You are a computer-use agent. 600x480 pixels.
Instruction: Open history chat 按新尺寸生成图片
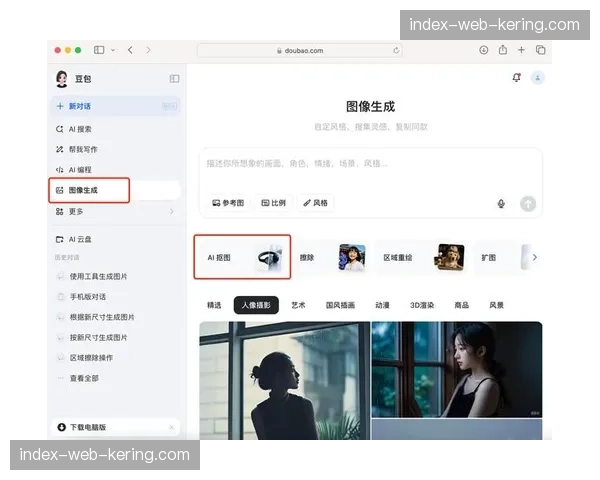(x=98, y=337)
